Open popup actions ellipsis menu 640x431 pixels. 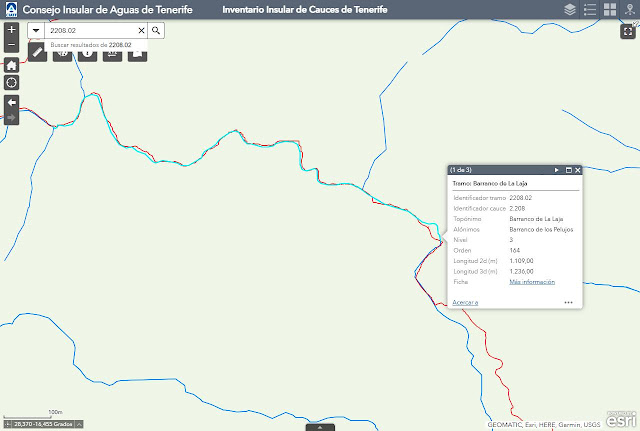(x=568, y=302)
